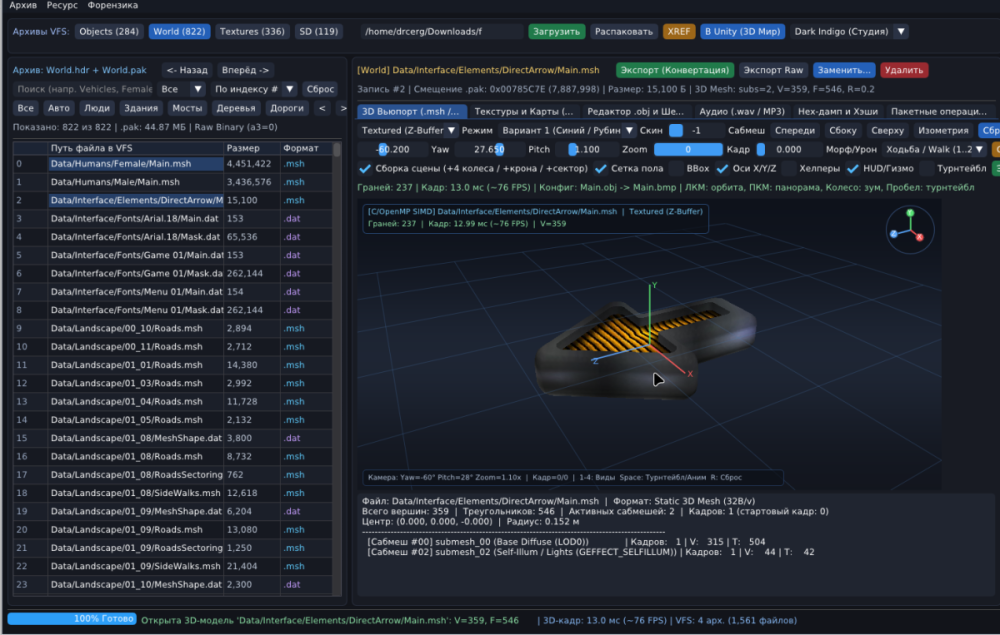
Task: Open the Textured (Z-Buffer) mode dropdown
Action: (408, 131)
